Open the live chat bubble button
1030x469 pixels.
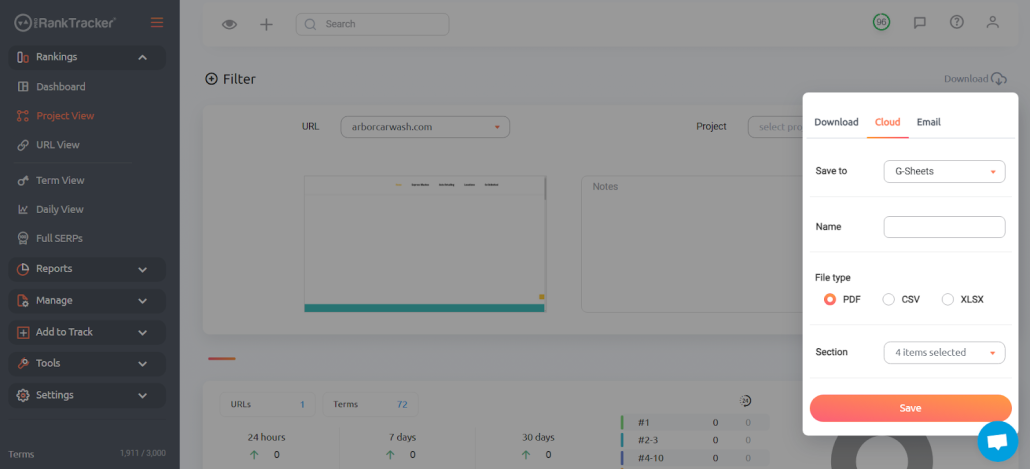[x=997, y=441]
